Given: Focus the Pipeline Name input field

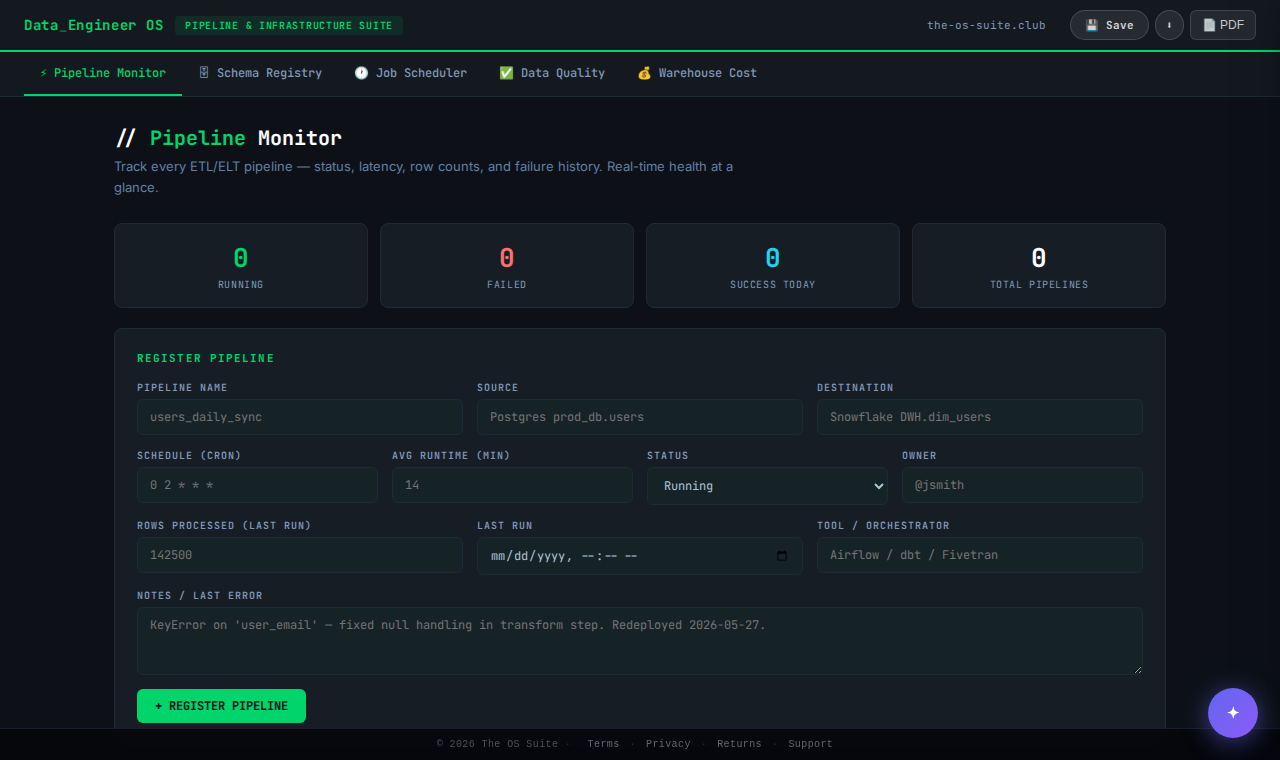Looking at the screenshot, I should (x=300, y=417).
